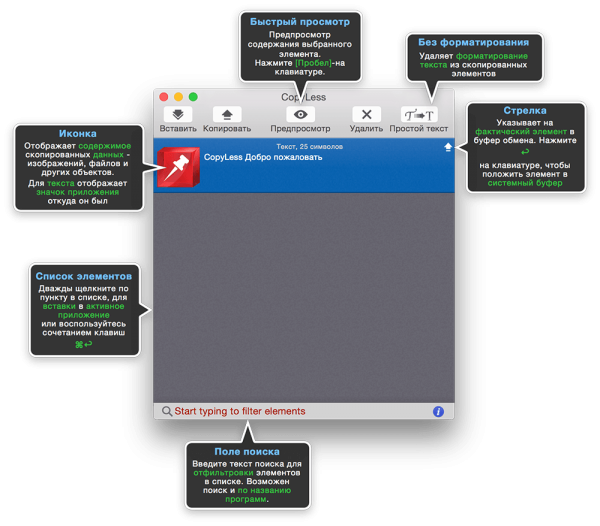Minimize CopyLess with the yellow button
Image resolution: width=600 pixels, height=526 pixels.
point(178,97)
